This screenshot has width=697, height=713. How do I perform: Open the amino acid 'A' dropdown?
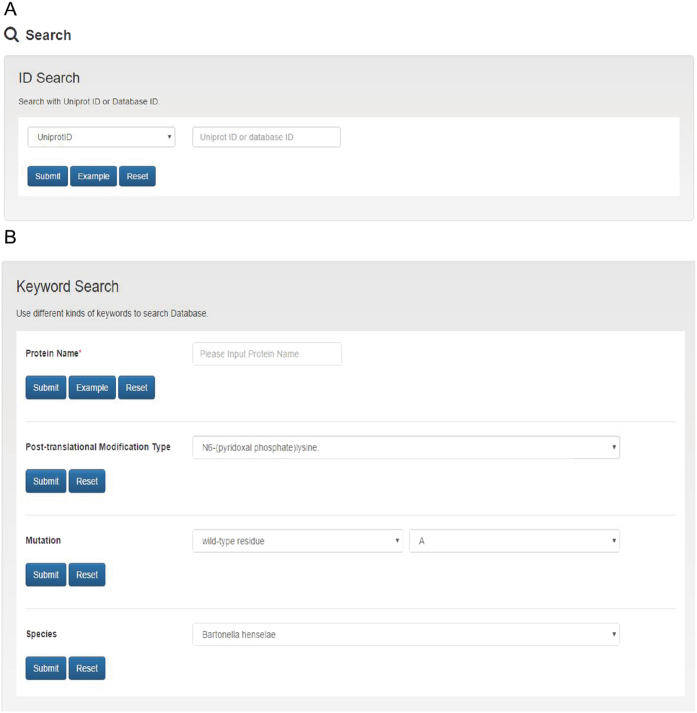pyautogui.click(x=515, y=541)
